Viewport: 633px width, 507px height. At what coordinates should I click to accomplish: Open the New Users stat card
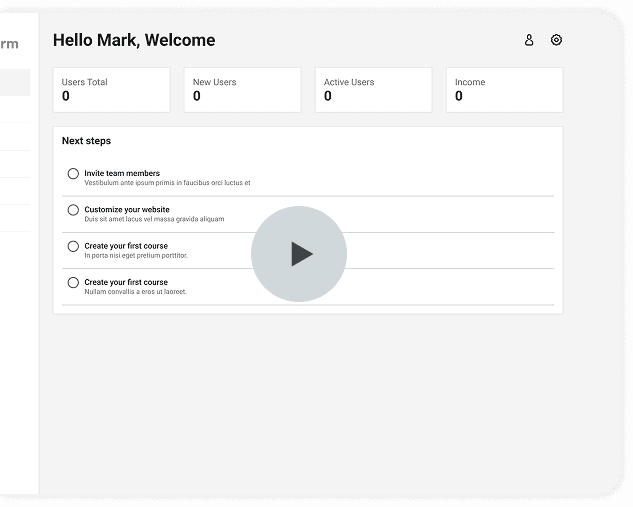point(243,90)
